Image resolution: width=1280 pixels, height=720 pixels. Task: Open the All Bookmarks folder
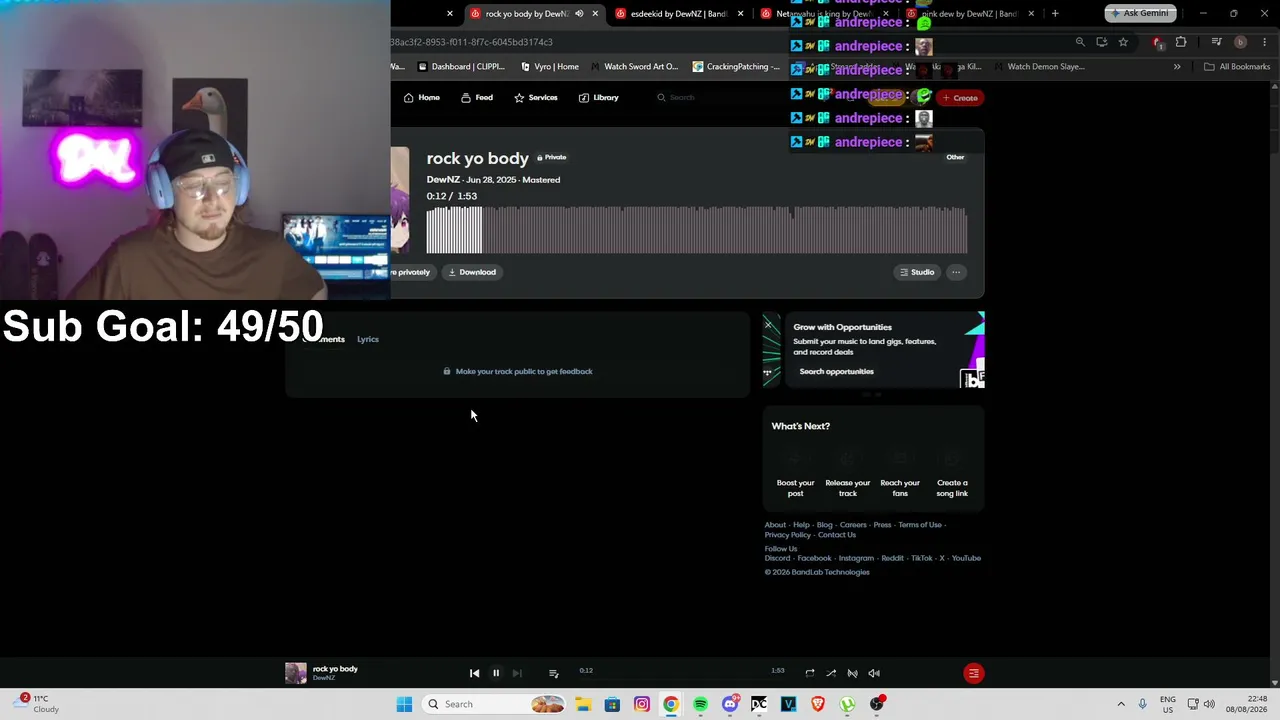1237,67
